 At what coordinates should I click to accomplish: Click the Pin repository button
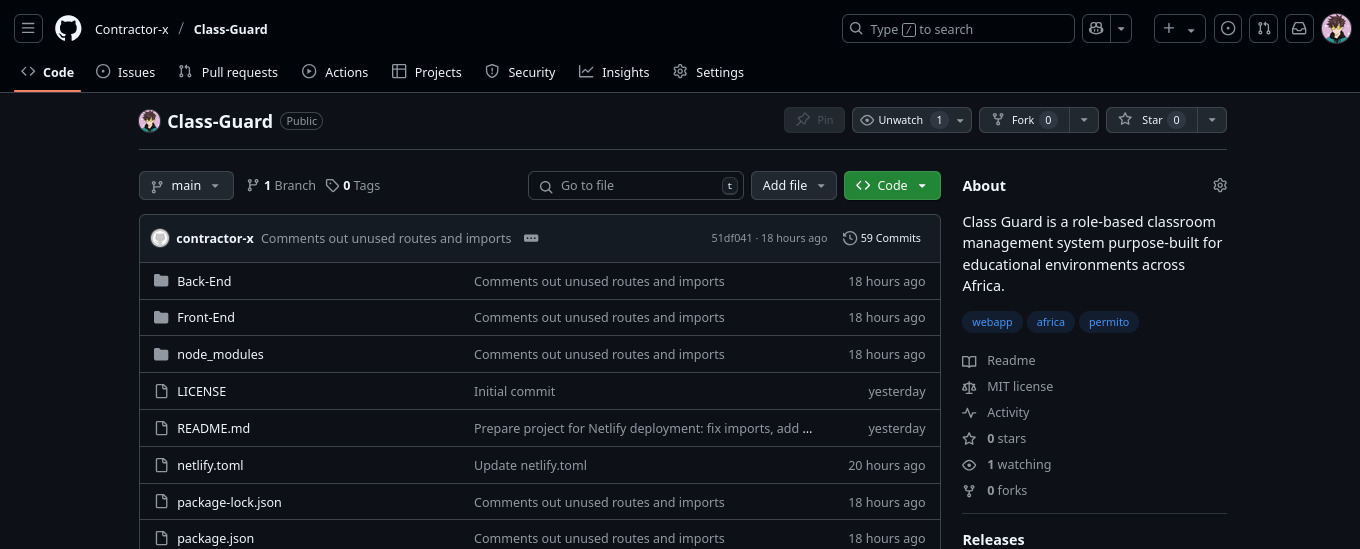click(x=814, y=120)
